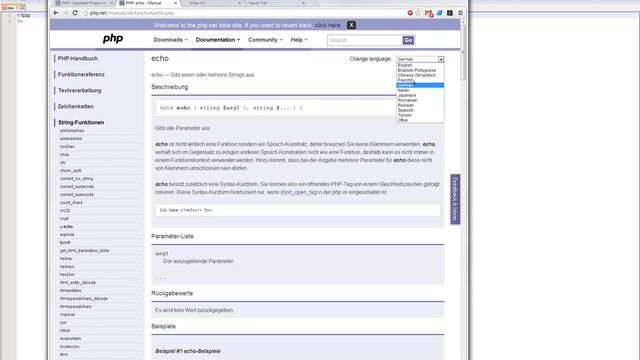The image size is (640, 360).
Task: Go back with the browser back arrow
Action: point(56,13)
